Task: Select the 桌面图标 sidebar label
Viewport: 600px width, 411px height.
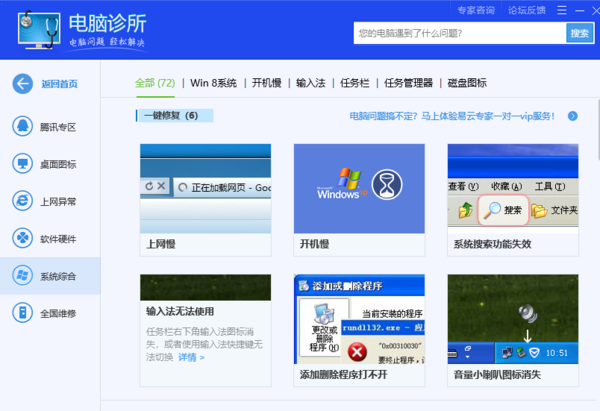Action: (58, 165)
